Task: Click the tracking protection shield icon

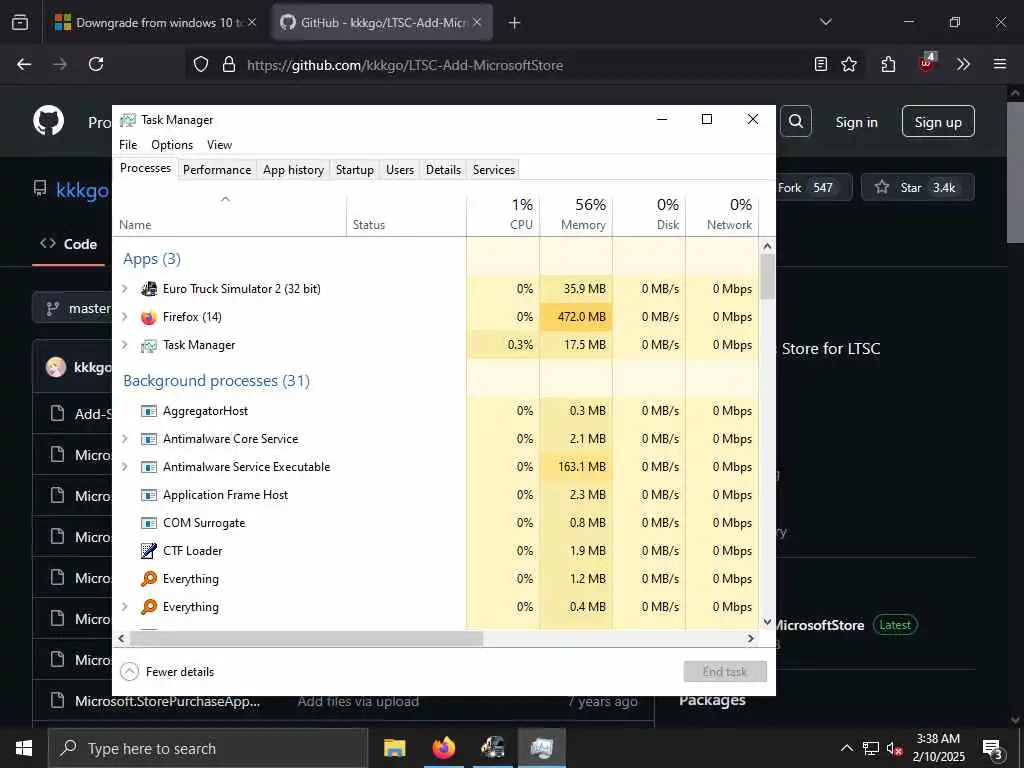Action: coord(201,64)
